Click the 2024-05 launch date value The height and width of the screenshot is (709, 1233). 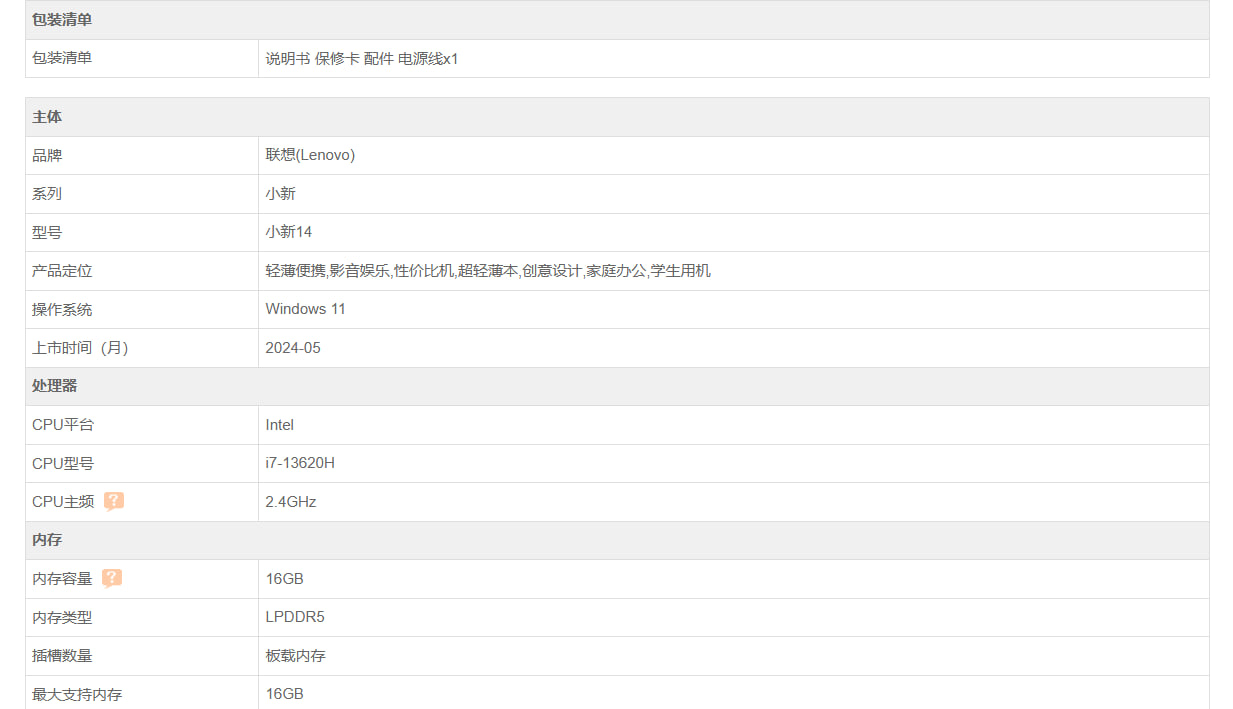click(x=293, y=348)
